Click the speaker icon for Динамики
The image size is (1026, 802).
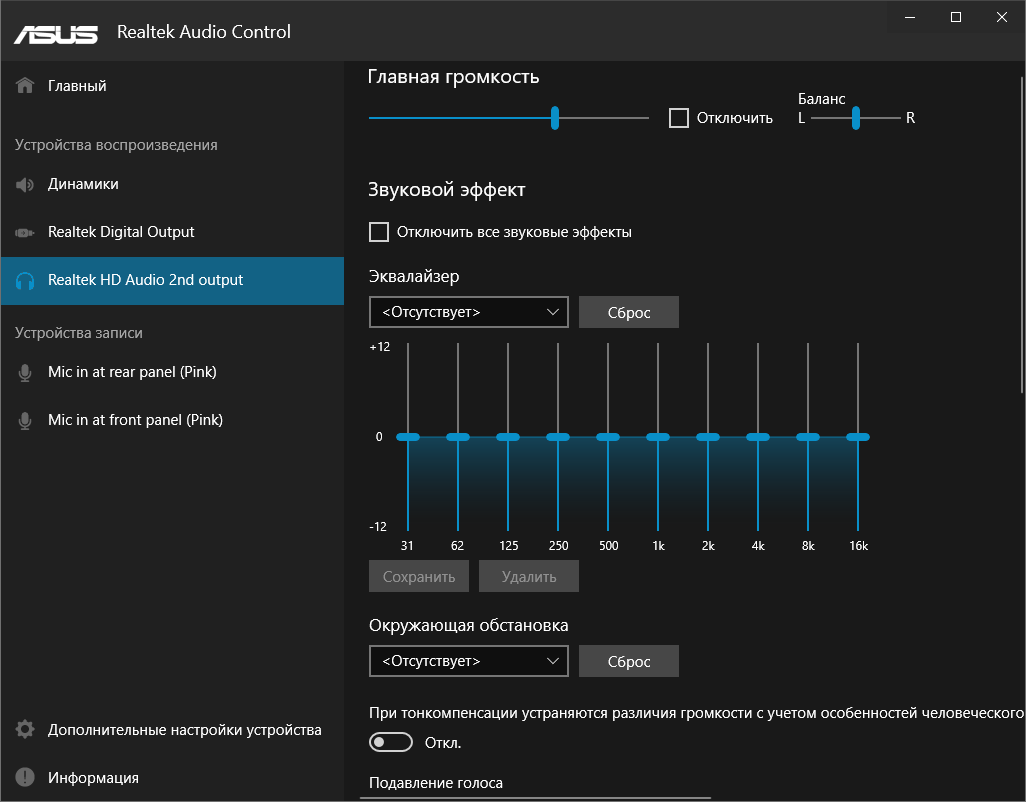click(26, 185)
